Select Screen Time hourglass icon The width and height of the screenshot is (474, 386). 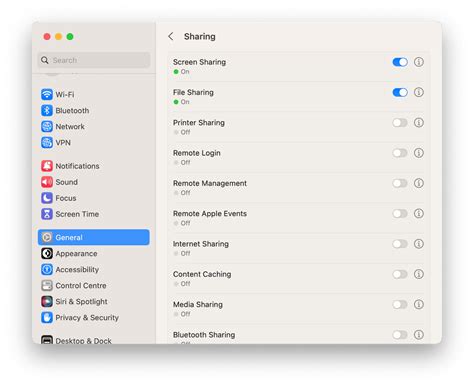[47, 214]
